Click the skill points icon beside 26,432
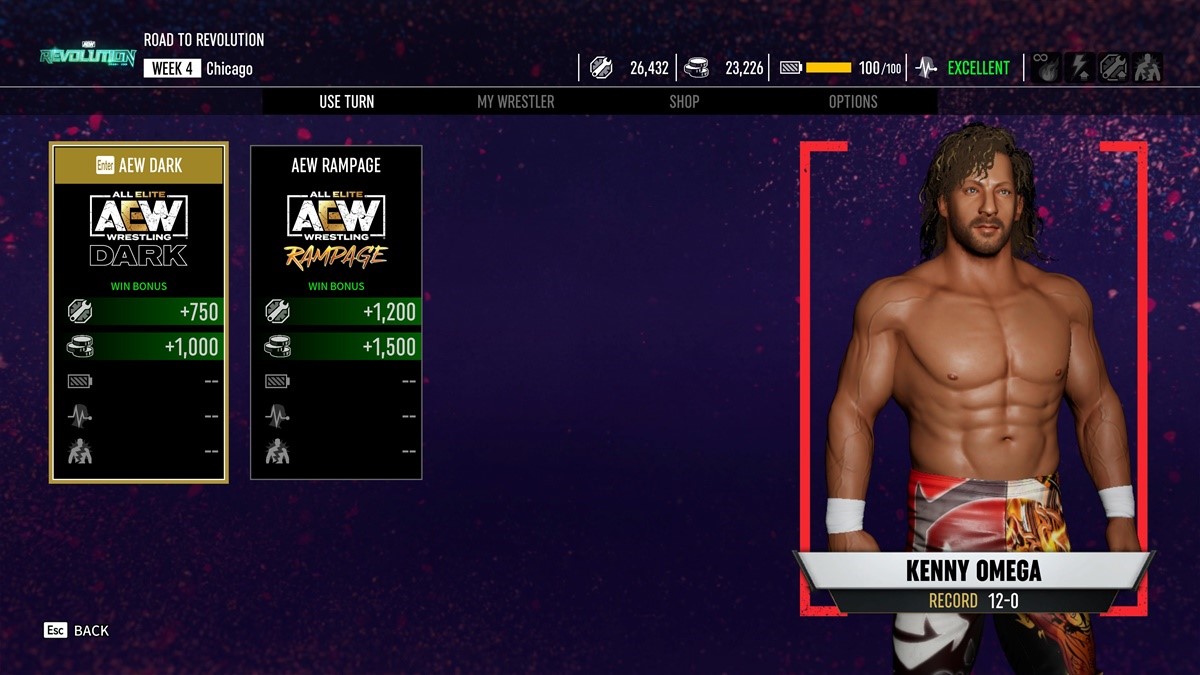This screenshot has width=1200, height=675. pos(601,68)
